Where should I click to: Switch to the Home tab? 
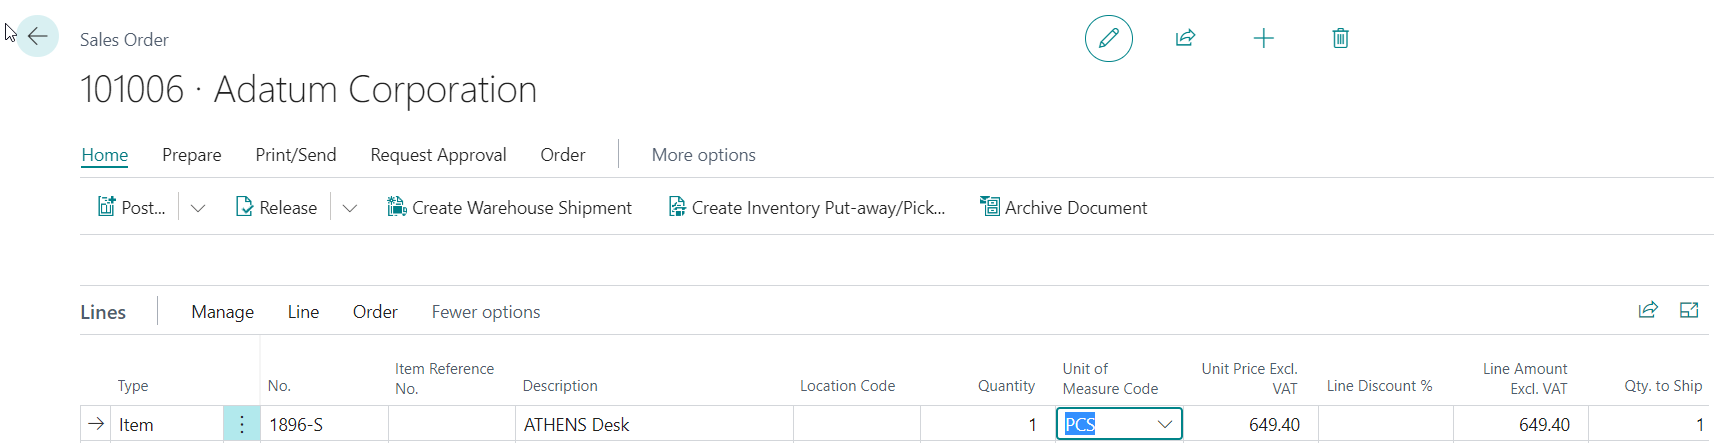pos(105,155)
